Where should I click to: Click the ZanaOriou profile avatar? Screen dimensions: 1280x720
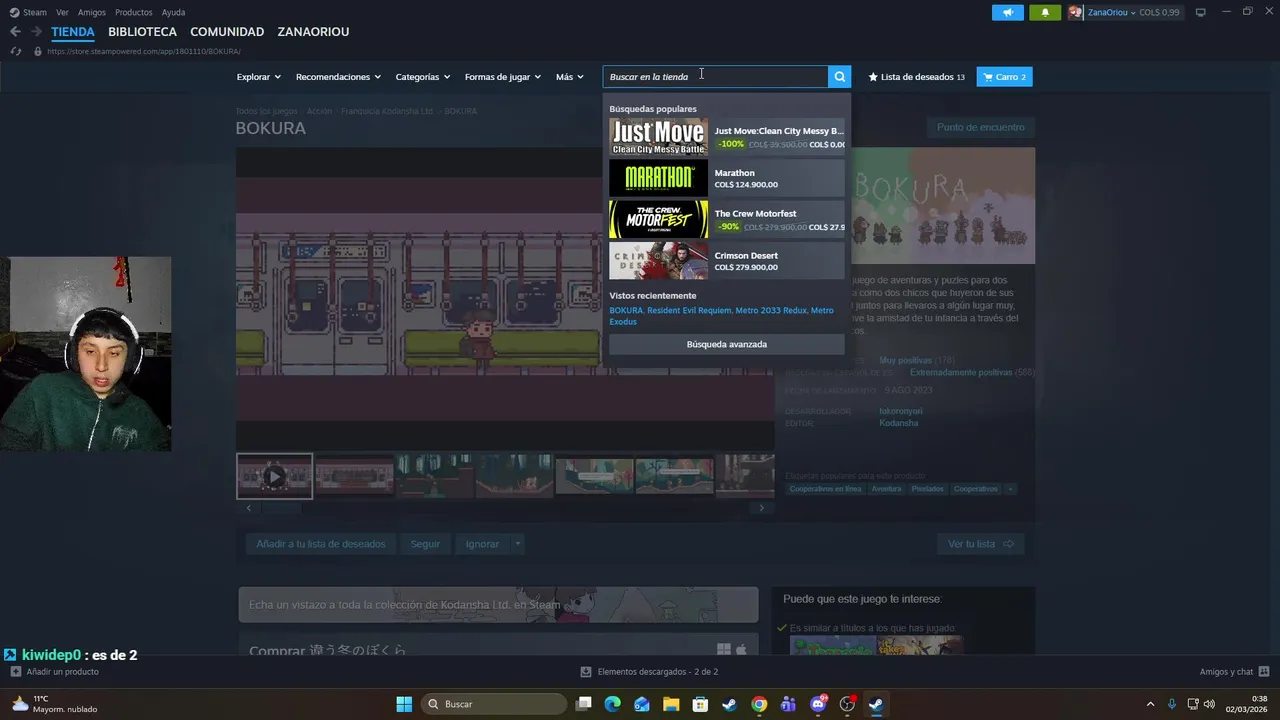coord(1076,12)
